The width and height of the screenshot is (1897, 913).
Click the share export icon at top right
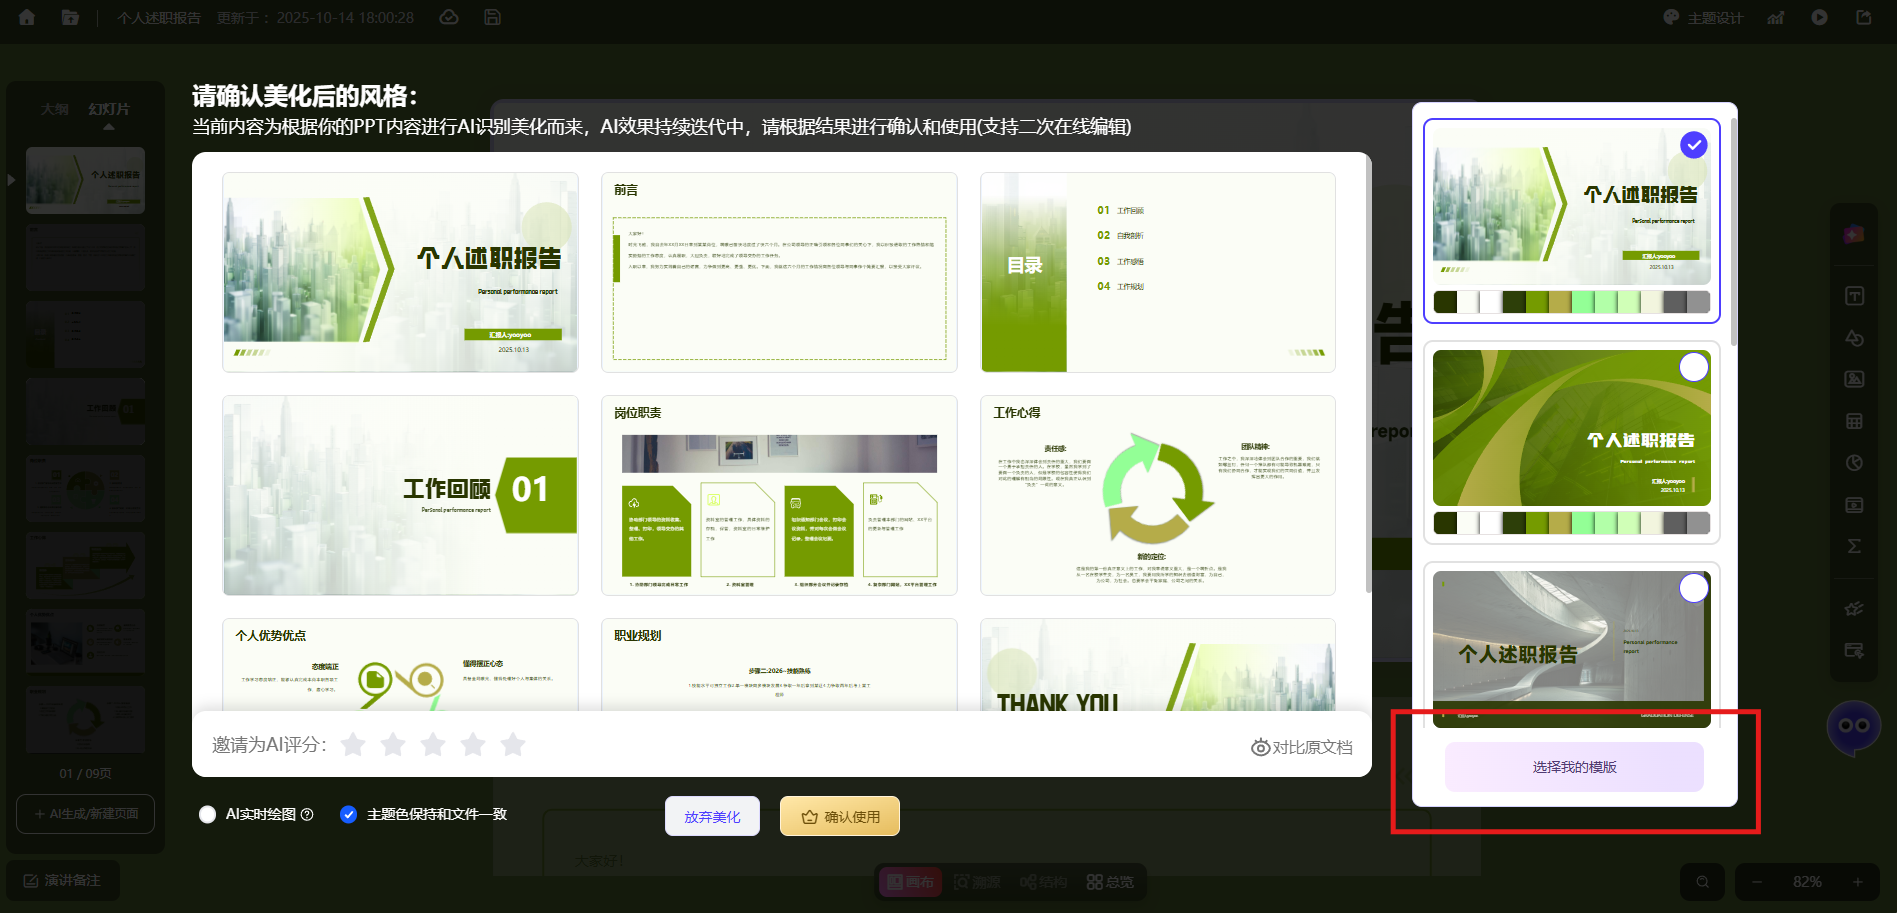click(x=1864, y=17)
